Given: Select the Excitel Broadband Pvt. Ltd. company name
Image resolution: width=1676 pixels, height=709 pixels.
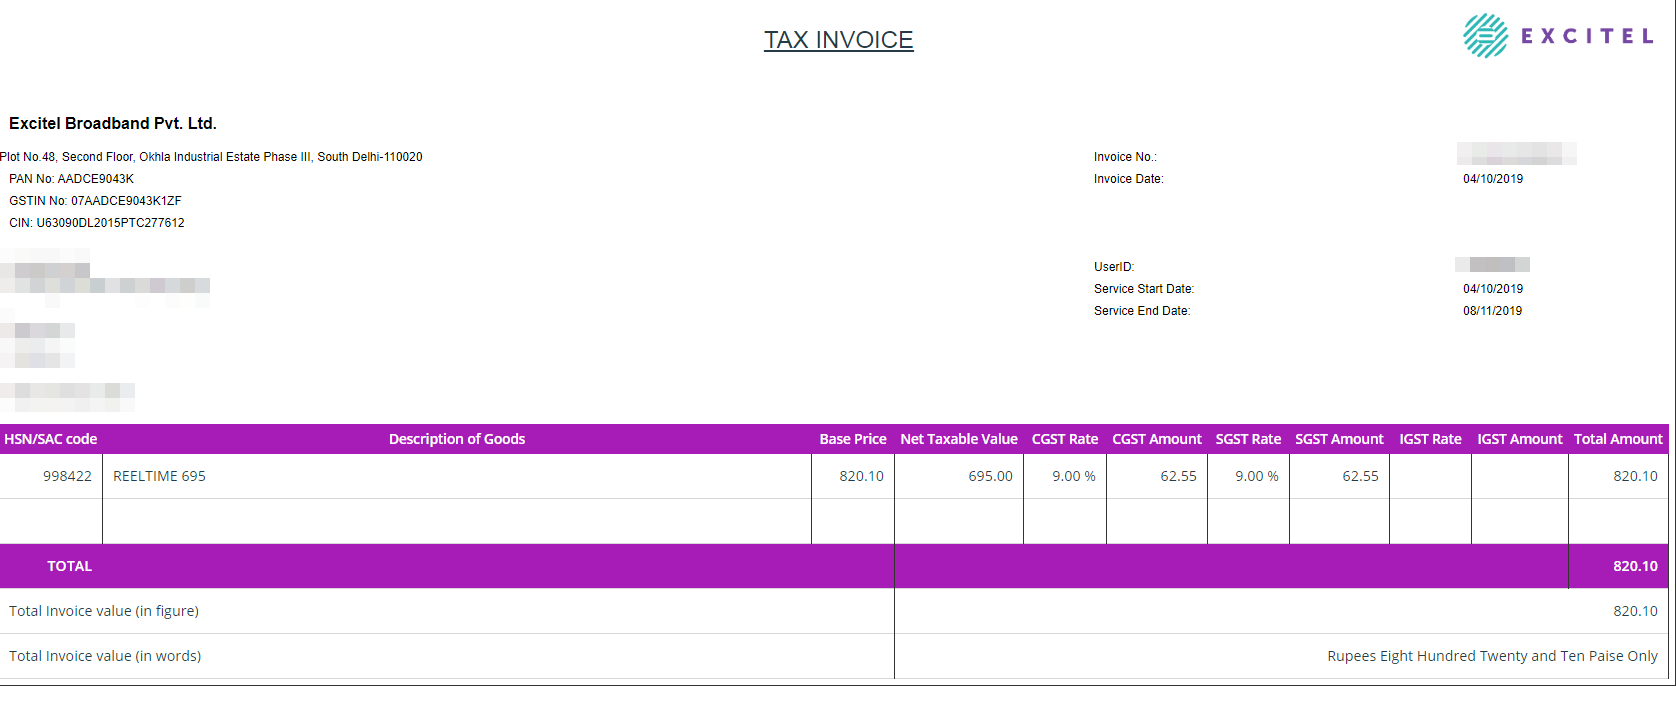Looking at the screenshot, I should click(x=113, y=124).
